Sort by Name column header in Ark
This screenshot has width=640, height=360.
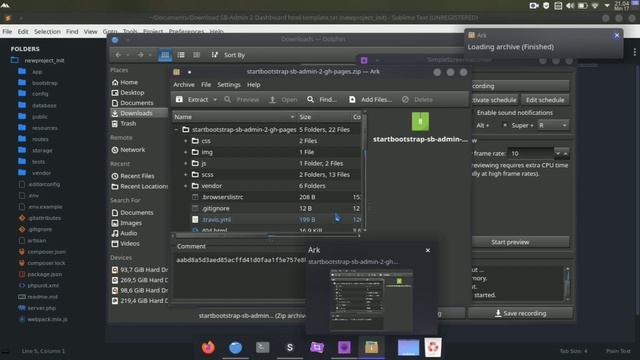(x=234, y=117)
